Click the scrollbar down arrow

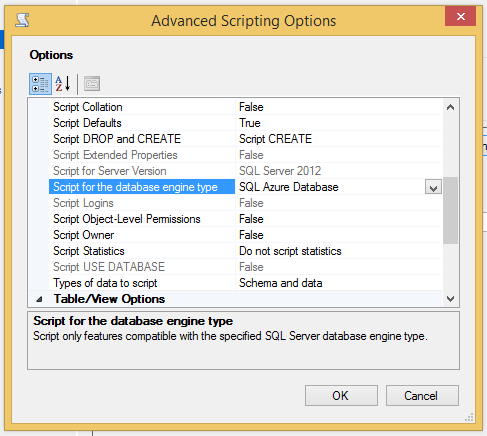[x=450, y=299]
